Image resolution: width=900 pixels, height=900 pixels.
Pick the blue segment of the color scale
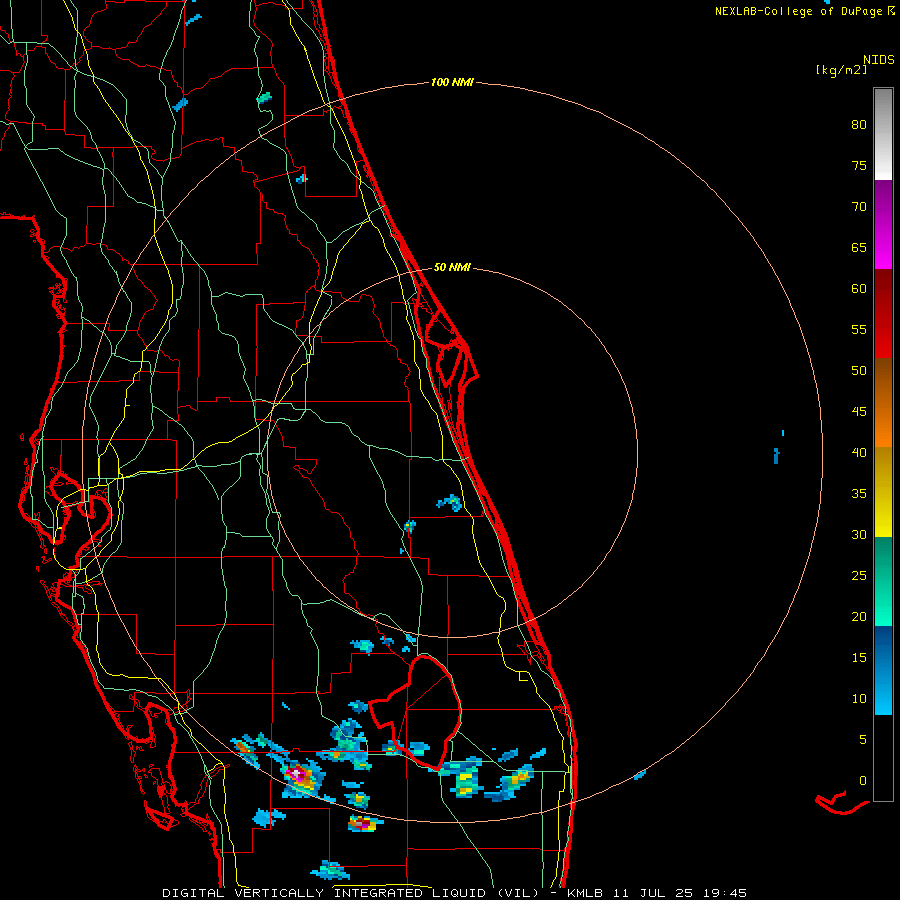883,670
